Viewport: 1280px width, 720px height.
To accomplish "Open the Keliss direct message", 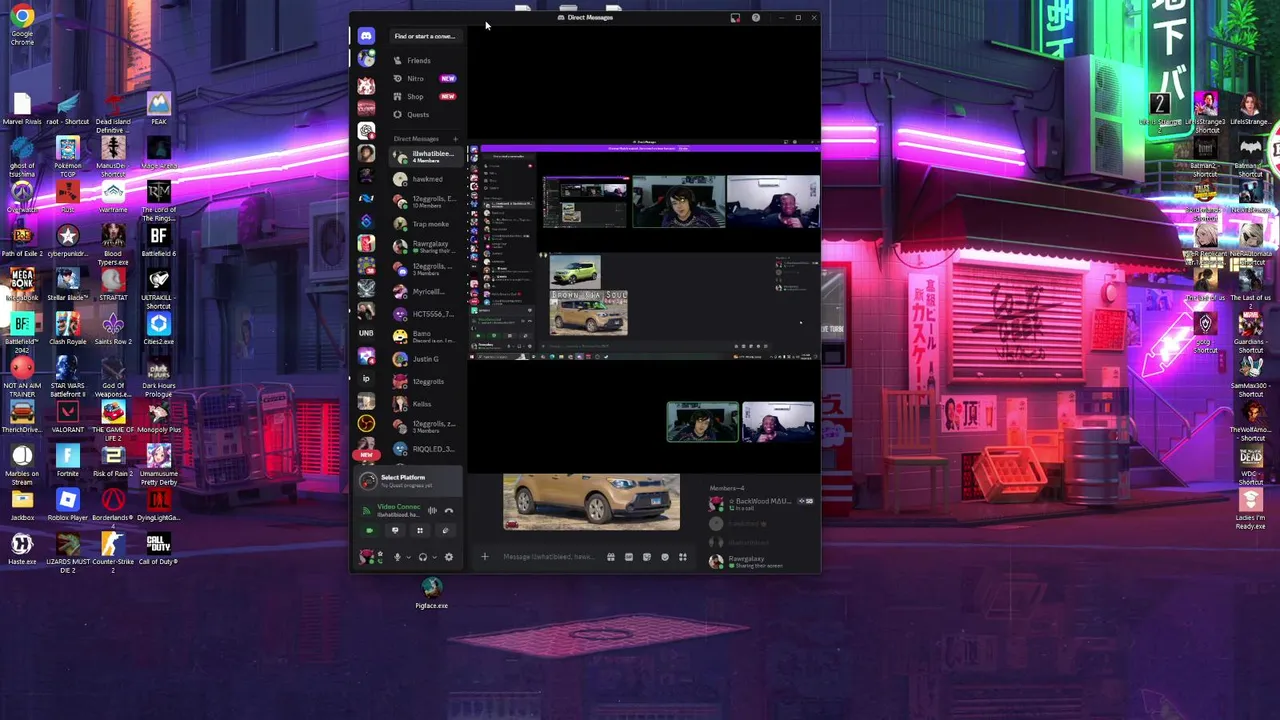I will click(427, 404).
